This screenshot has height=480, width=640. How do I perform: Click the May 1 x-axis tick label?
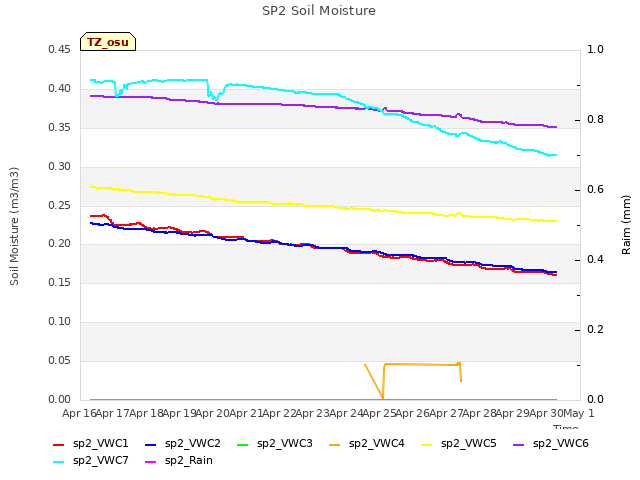coord(578,413)
